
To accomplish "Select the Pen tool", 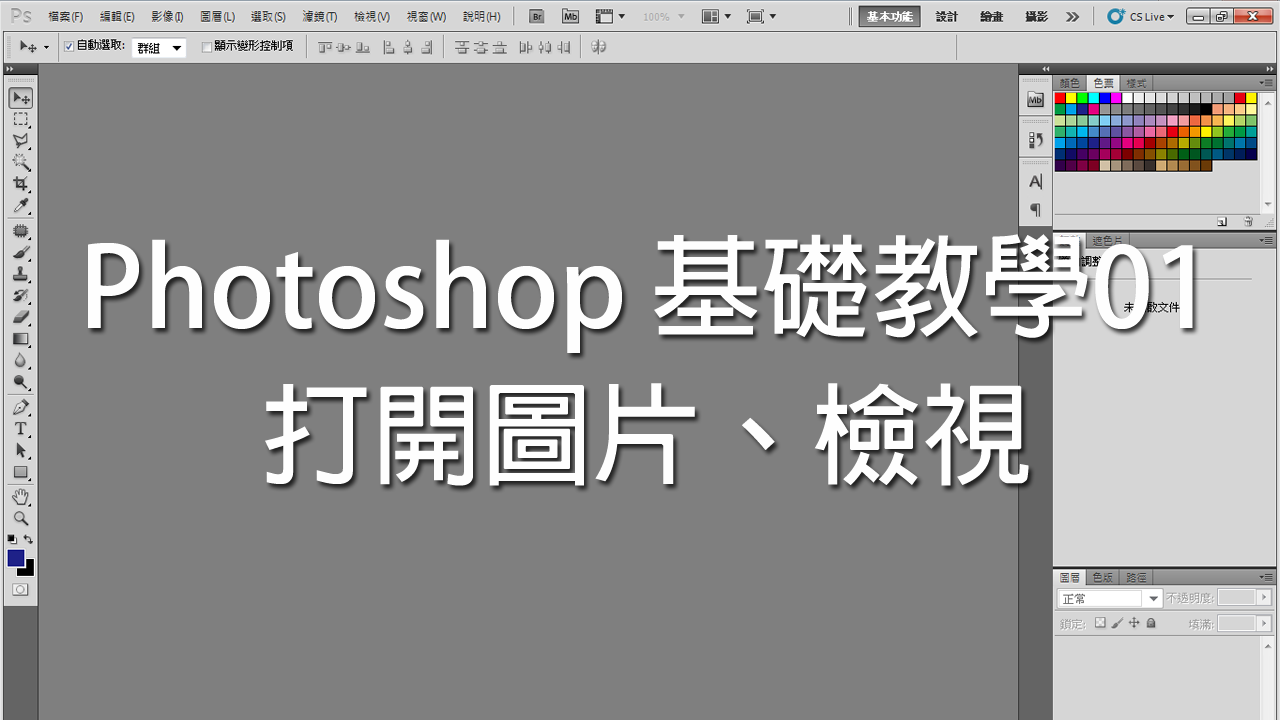I will click(21, 407).
